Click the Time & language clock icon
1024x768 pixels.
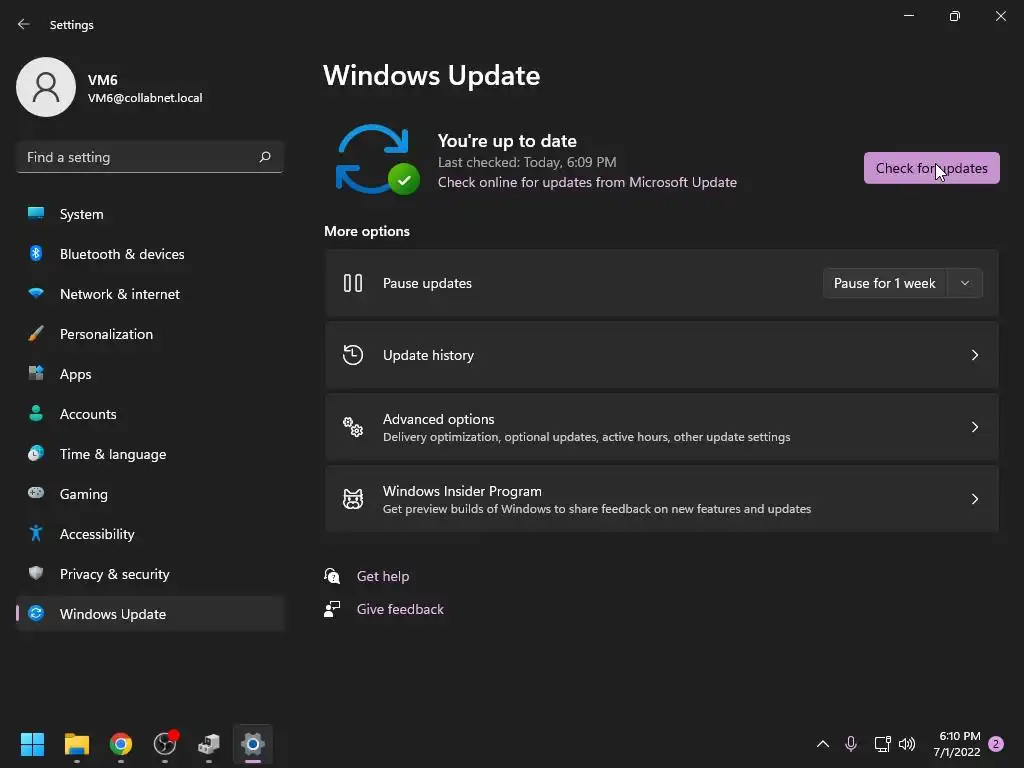36,453
